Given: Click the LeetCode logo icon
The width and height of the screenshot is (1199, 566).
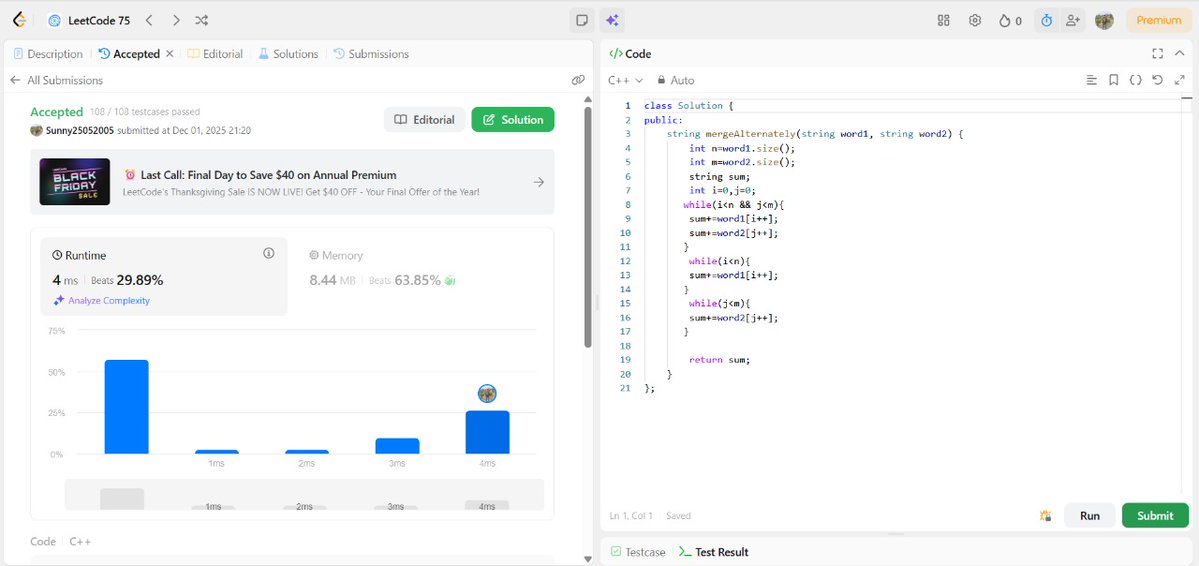Looking at the screenshot, I should 21,20.
